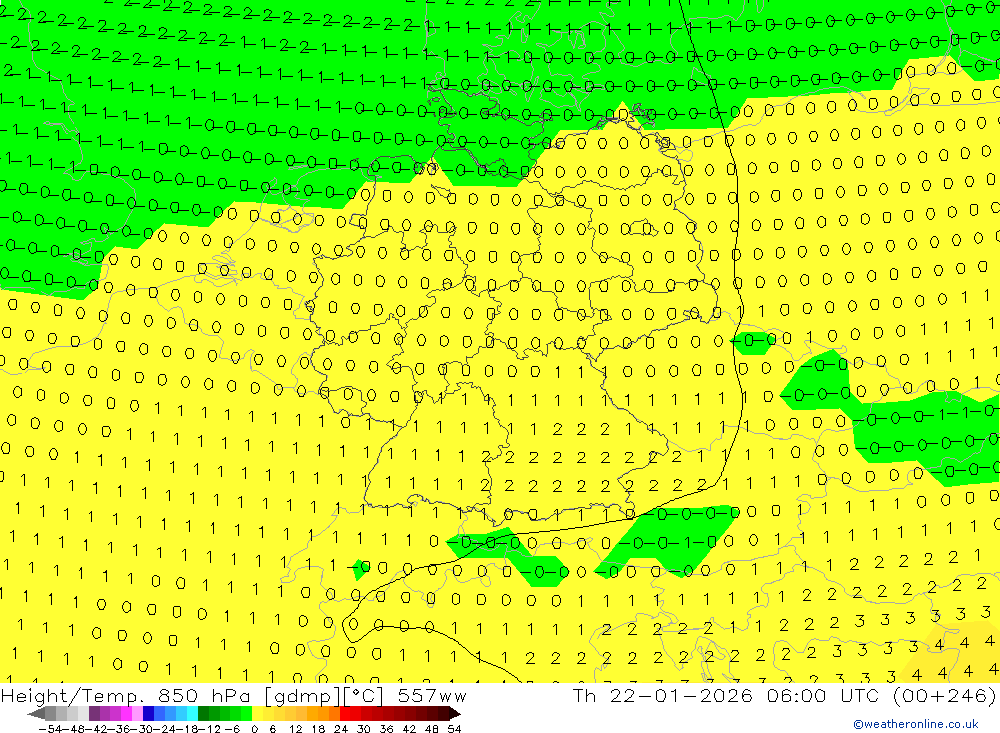The height and width of the screenshot is (733, 1000).
Task: Click the "(00+246)" forecast hour text
Action: coord(944,695)
